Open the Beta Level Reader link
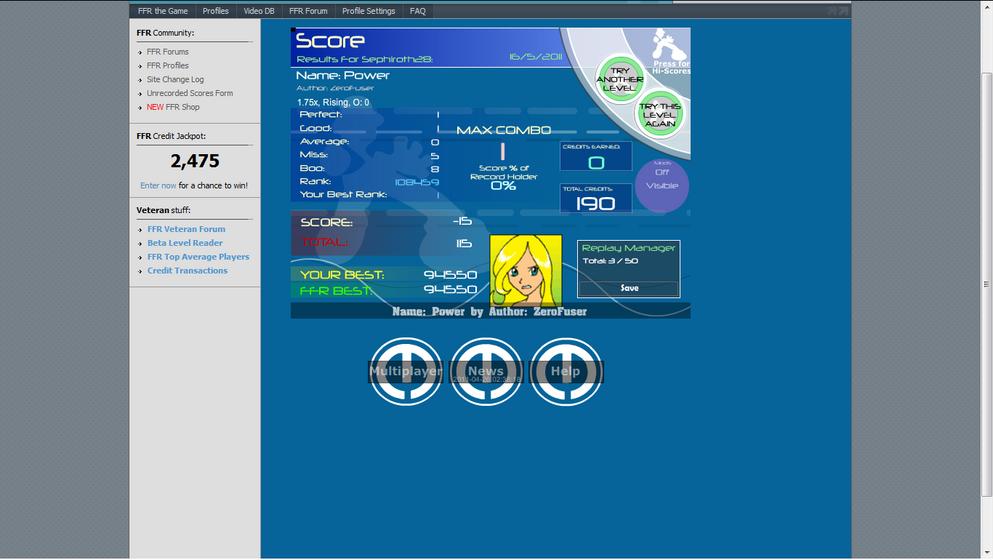The height and width of the screenshot is (560, 993). tap(185, 243)
